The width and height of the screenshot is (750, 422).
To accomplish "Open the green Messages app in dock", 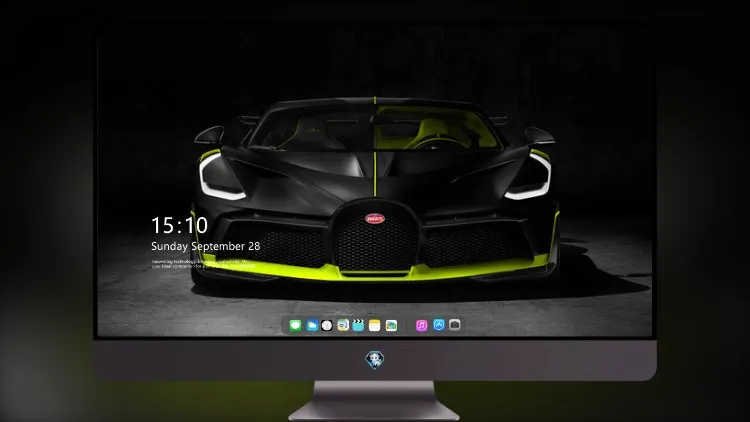I will [295, 325].
